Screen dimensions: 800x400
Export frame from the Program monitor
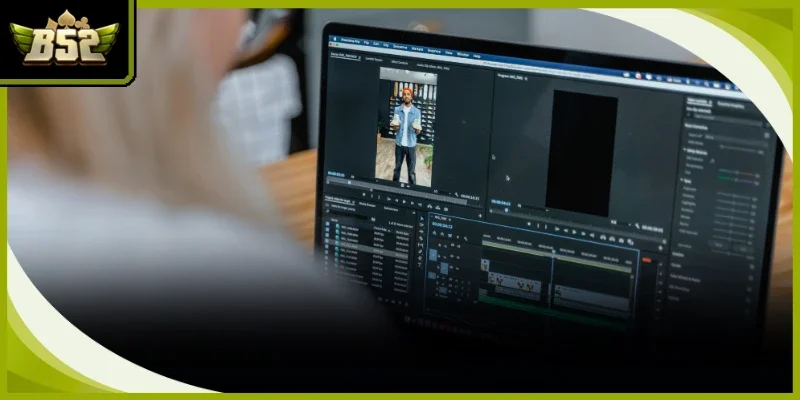point(621,240)
